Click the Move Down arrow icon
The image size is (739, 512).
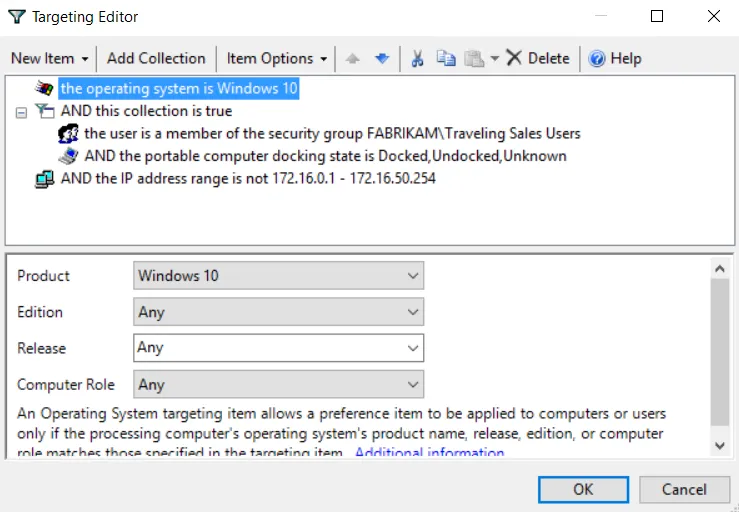382,59
